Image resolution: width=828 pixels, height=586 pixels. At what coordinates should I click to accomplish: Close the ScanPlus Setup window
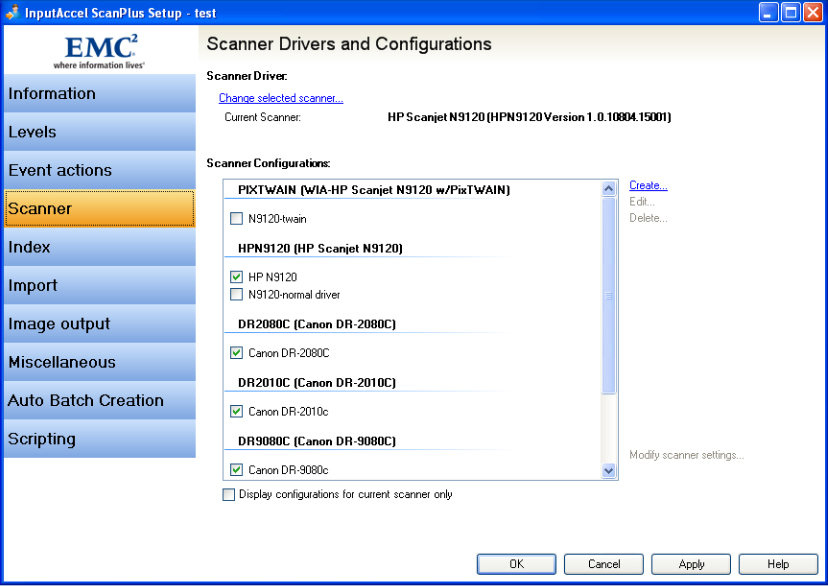tap(813, 12)
